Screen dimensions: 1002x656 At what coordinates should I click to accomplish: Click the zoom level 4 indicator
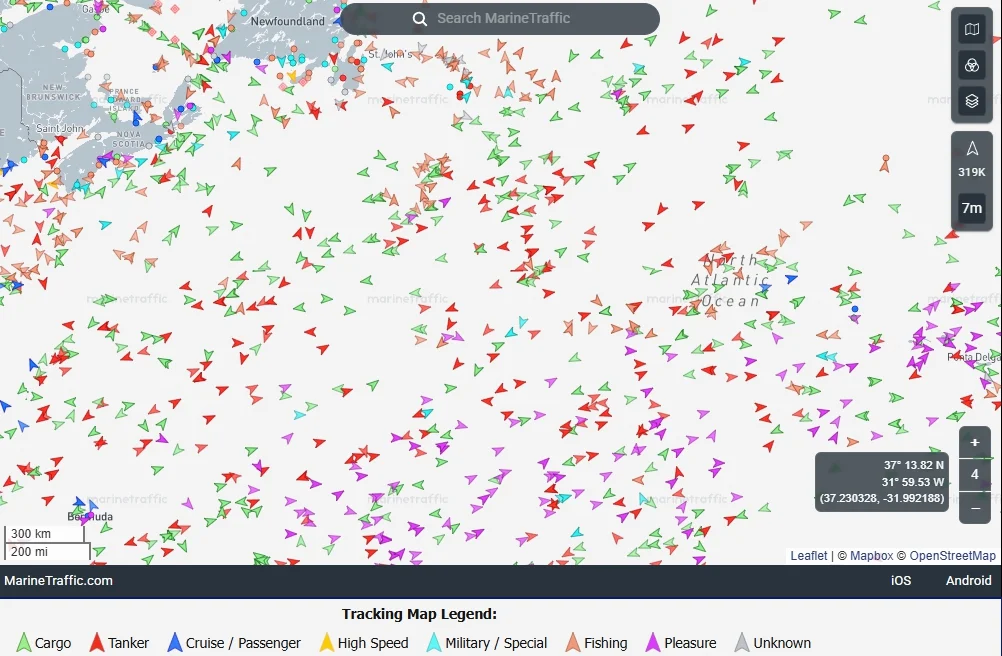point(975,475)
